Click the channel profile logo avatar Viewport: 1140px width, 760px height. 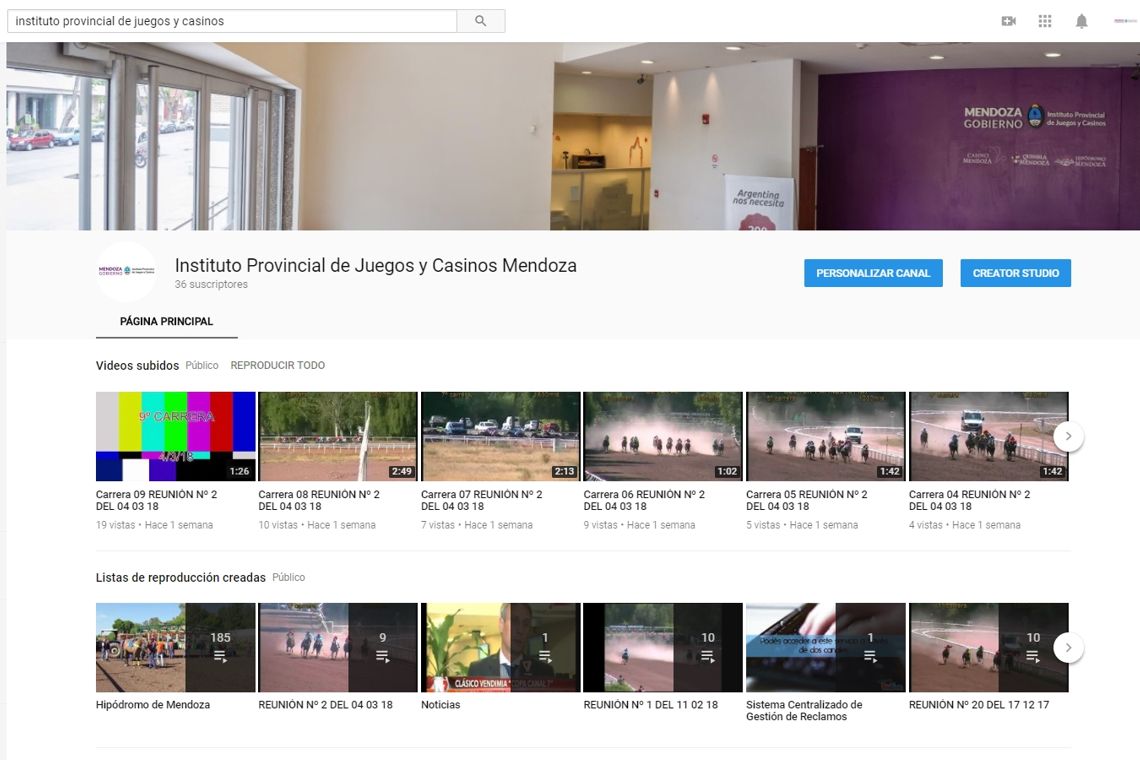point(127,271)
